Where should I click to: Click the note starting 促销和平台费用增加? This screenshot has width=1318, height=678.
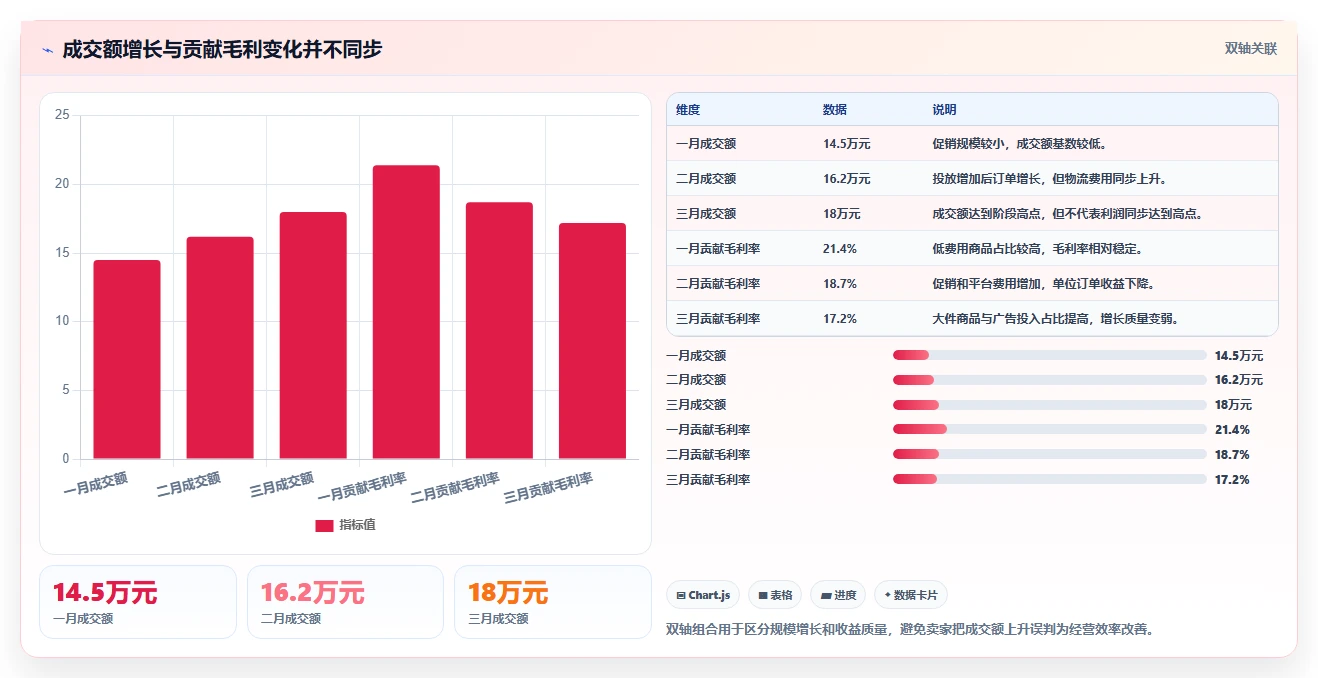(1043, 284)
